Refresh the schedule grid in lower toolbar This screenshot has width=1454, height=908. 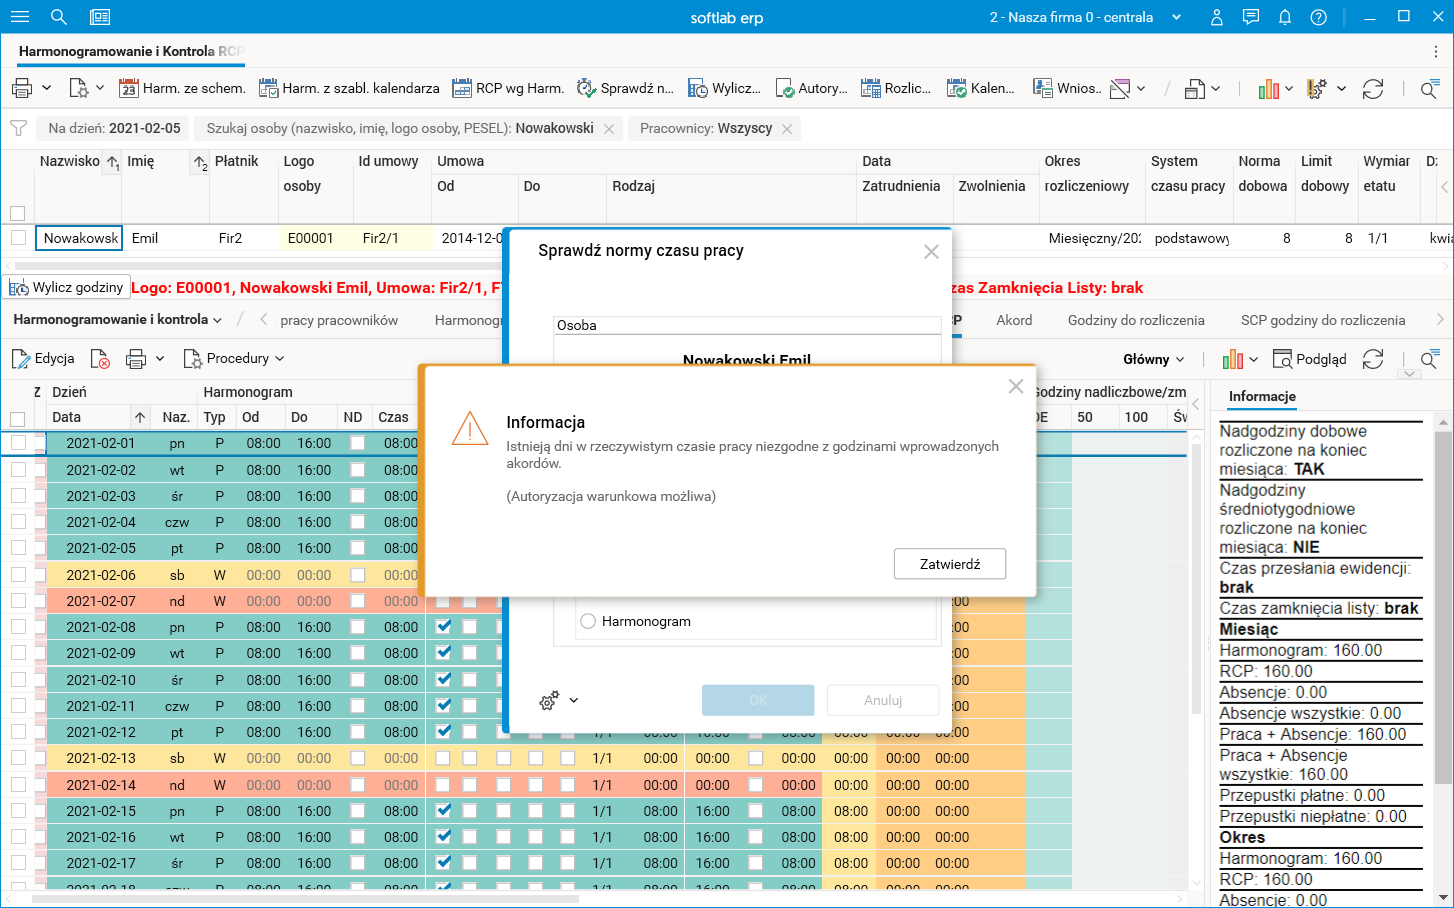(1373, 359)
